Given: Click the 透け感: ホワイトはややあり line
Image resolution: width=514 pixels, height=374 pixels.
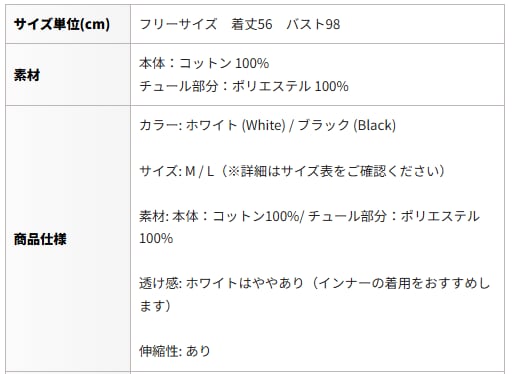Looking at the screenshot, I should tap(221, 284).
